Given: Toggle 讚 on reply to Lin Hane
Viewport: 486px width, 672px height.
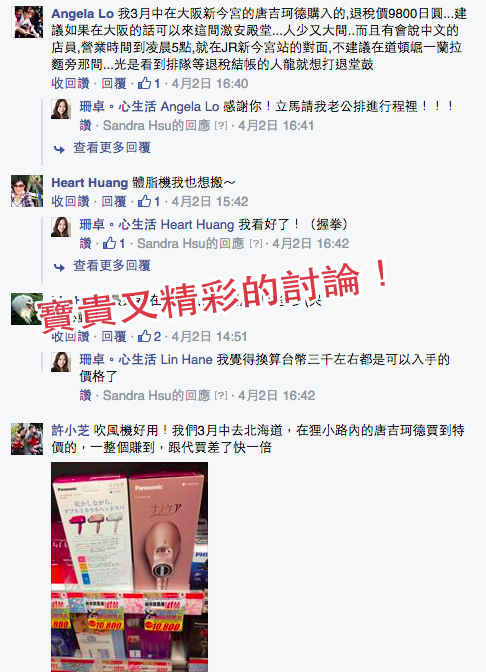Looking at the screenshot, I should (85, 395).
